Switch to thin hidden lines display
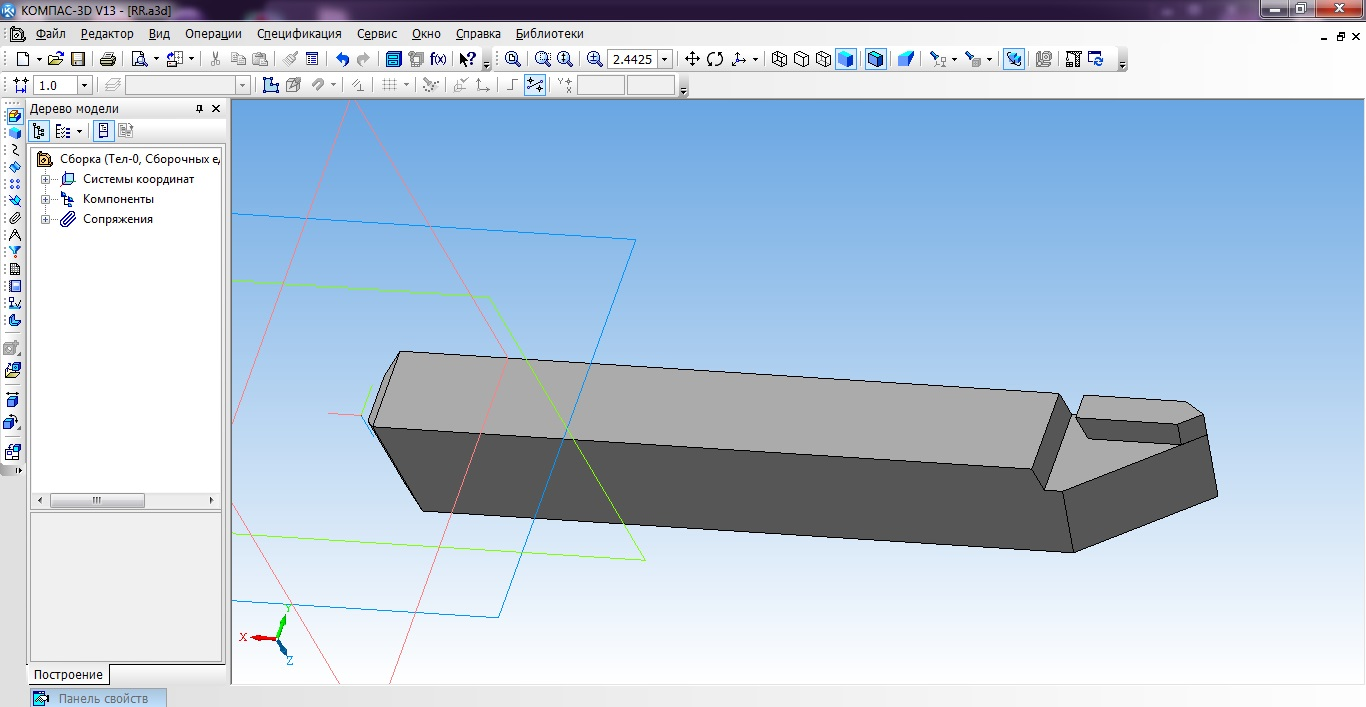Image resolution: width=1366 pixels, height=707 pixels. (823, 59)
